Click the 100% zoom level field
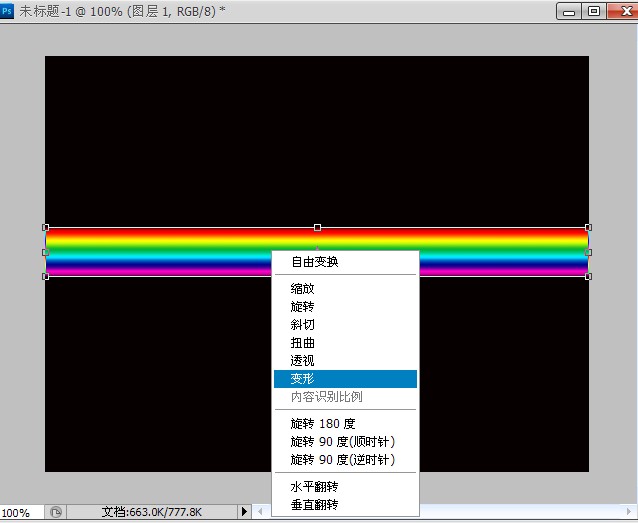Viewport: 638px width, 523px height. [x=21, y=512]
